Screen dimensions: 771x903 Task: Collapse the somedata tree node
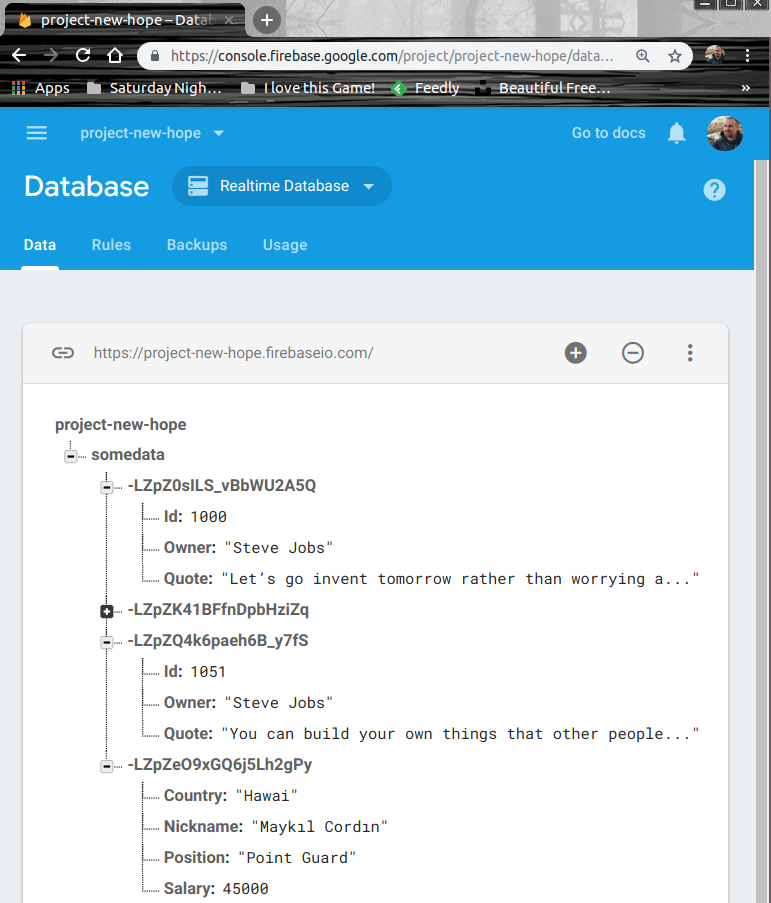click(x=70, y=456)
